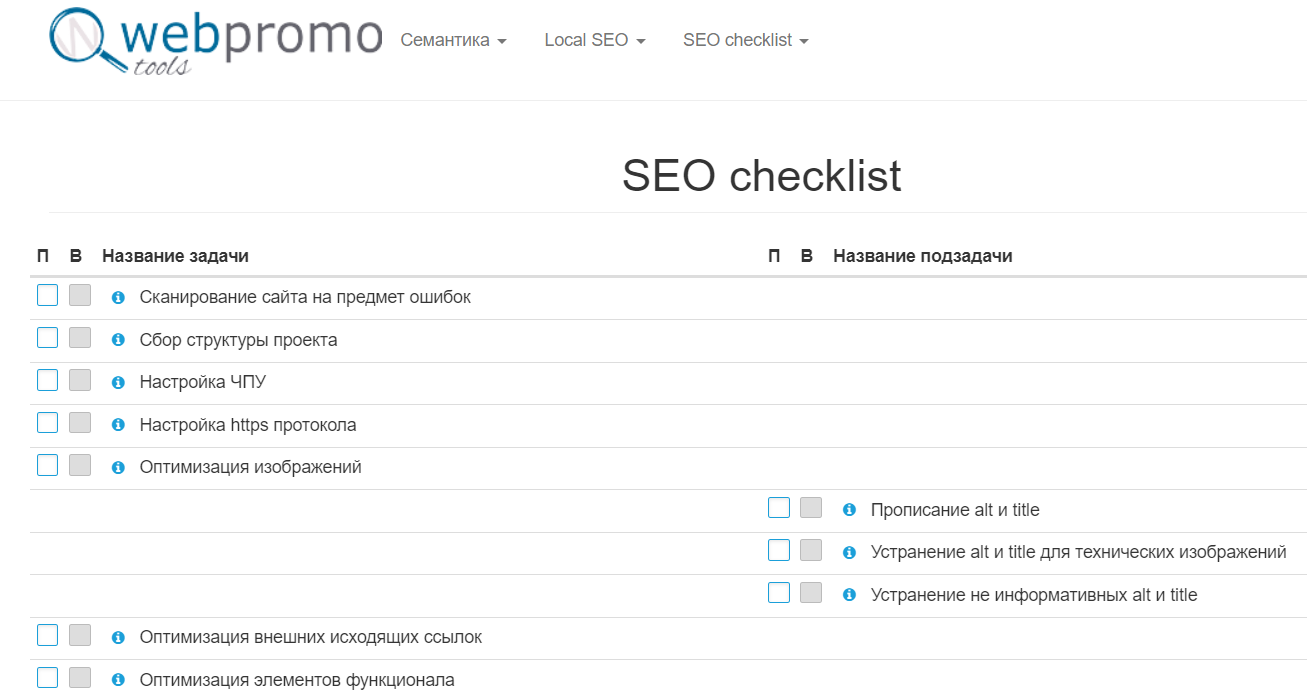Open info icon for Прописание alt и title
Screen dimensions: 1307x699
[x=849, y=510]
